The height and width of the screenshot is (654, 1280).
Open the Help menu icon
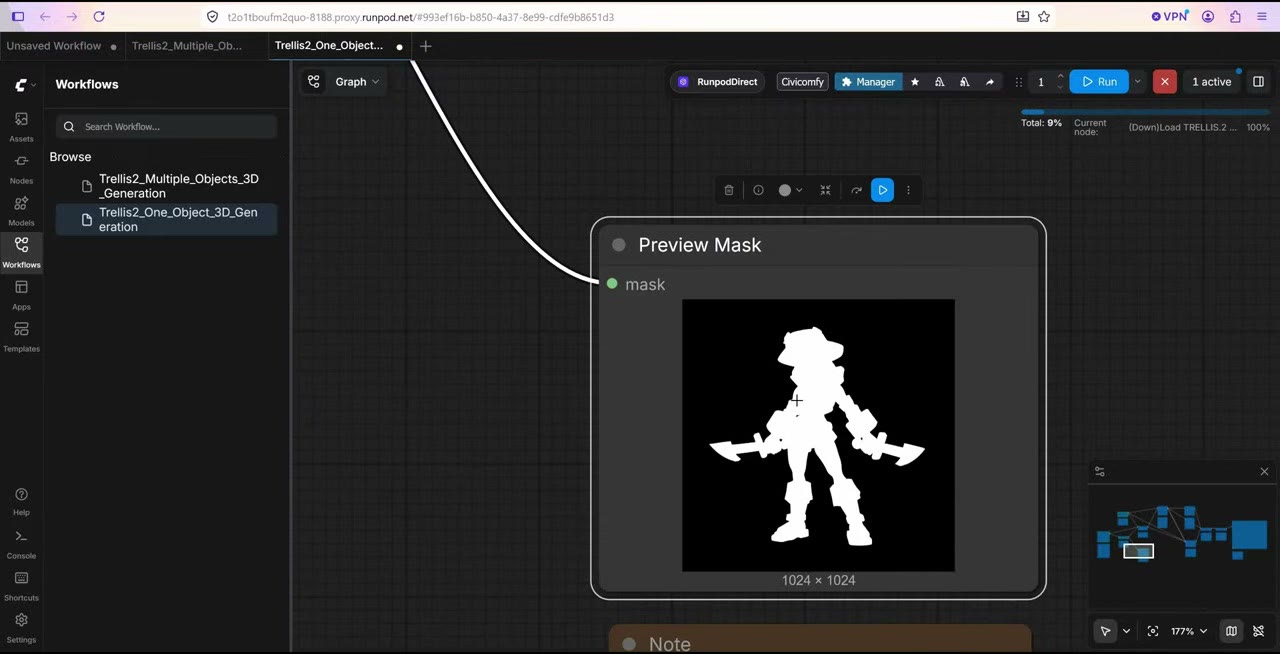click(21, 500)
